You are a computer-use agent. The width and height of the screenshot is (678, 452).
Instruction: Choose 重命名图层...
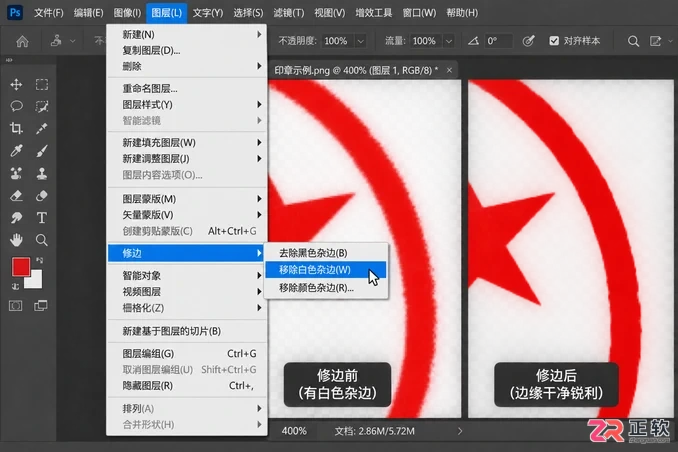(187, 89)
